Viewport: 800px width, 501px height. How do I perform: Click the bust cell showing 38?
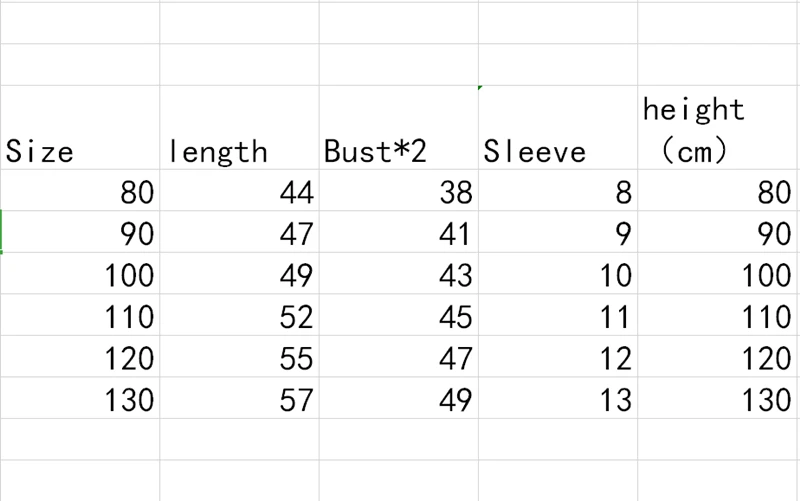[x=399, y=190]
